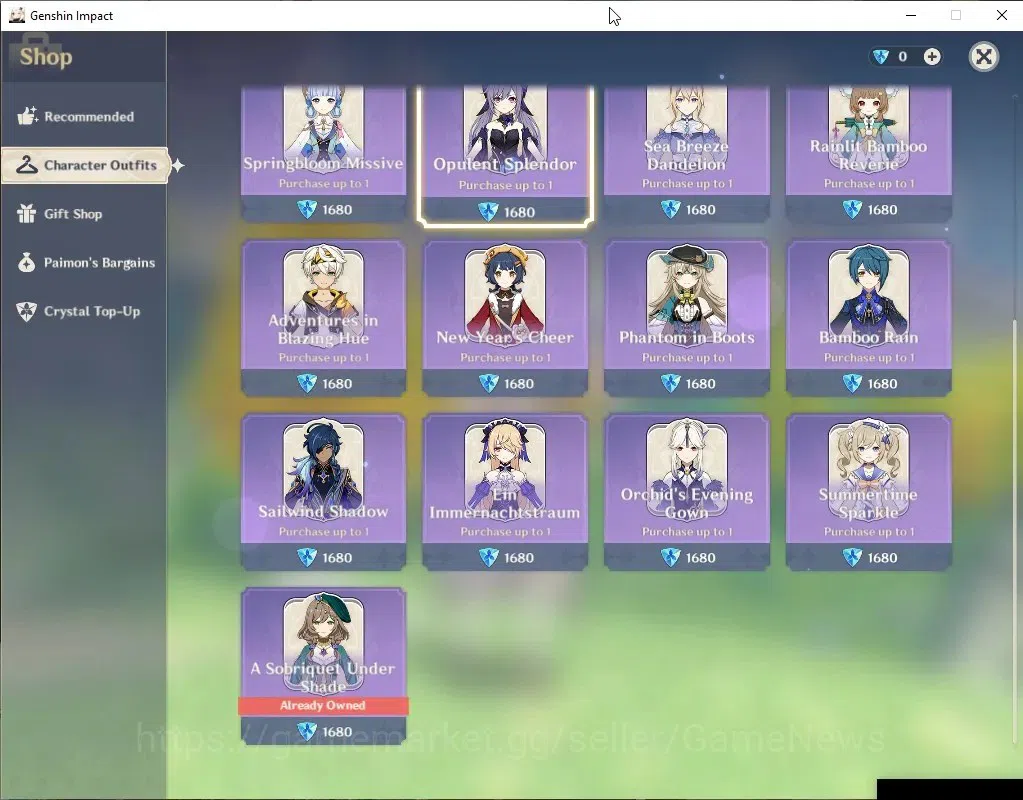Click the Crystal Top-Up crystal icon
Screen dimensions: 1023x800
pyautogui.click(x=27, y=311)
